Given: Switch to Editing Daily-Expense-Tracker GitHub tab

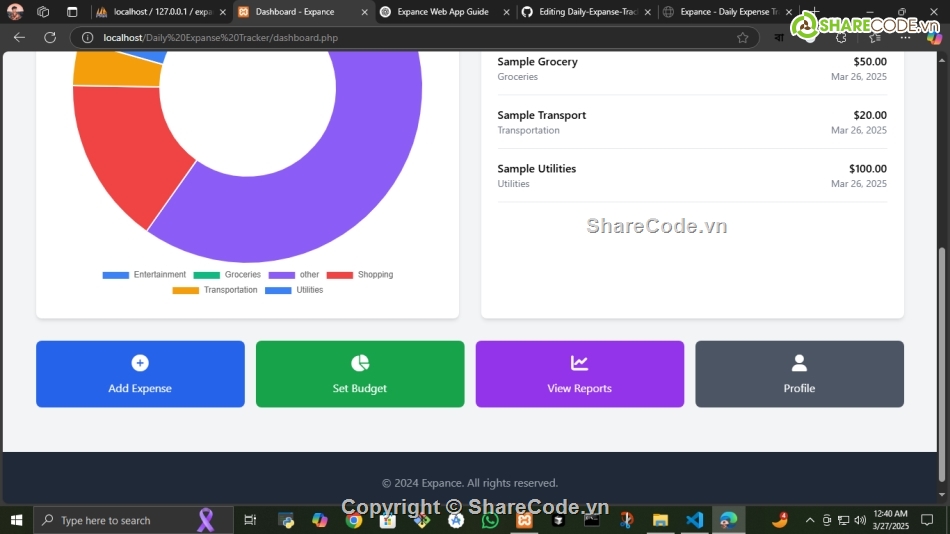Looking at the screenshot, I should coord(587,12).
